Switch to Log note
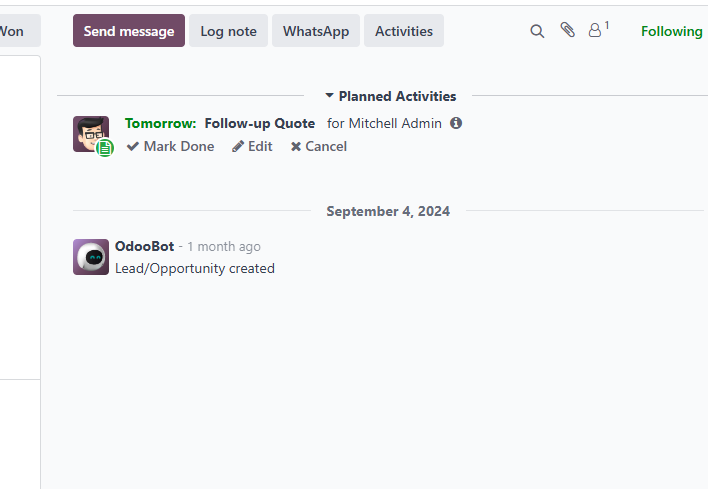 click(228, 31)
